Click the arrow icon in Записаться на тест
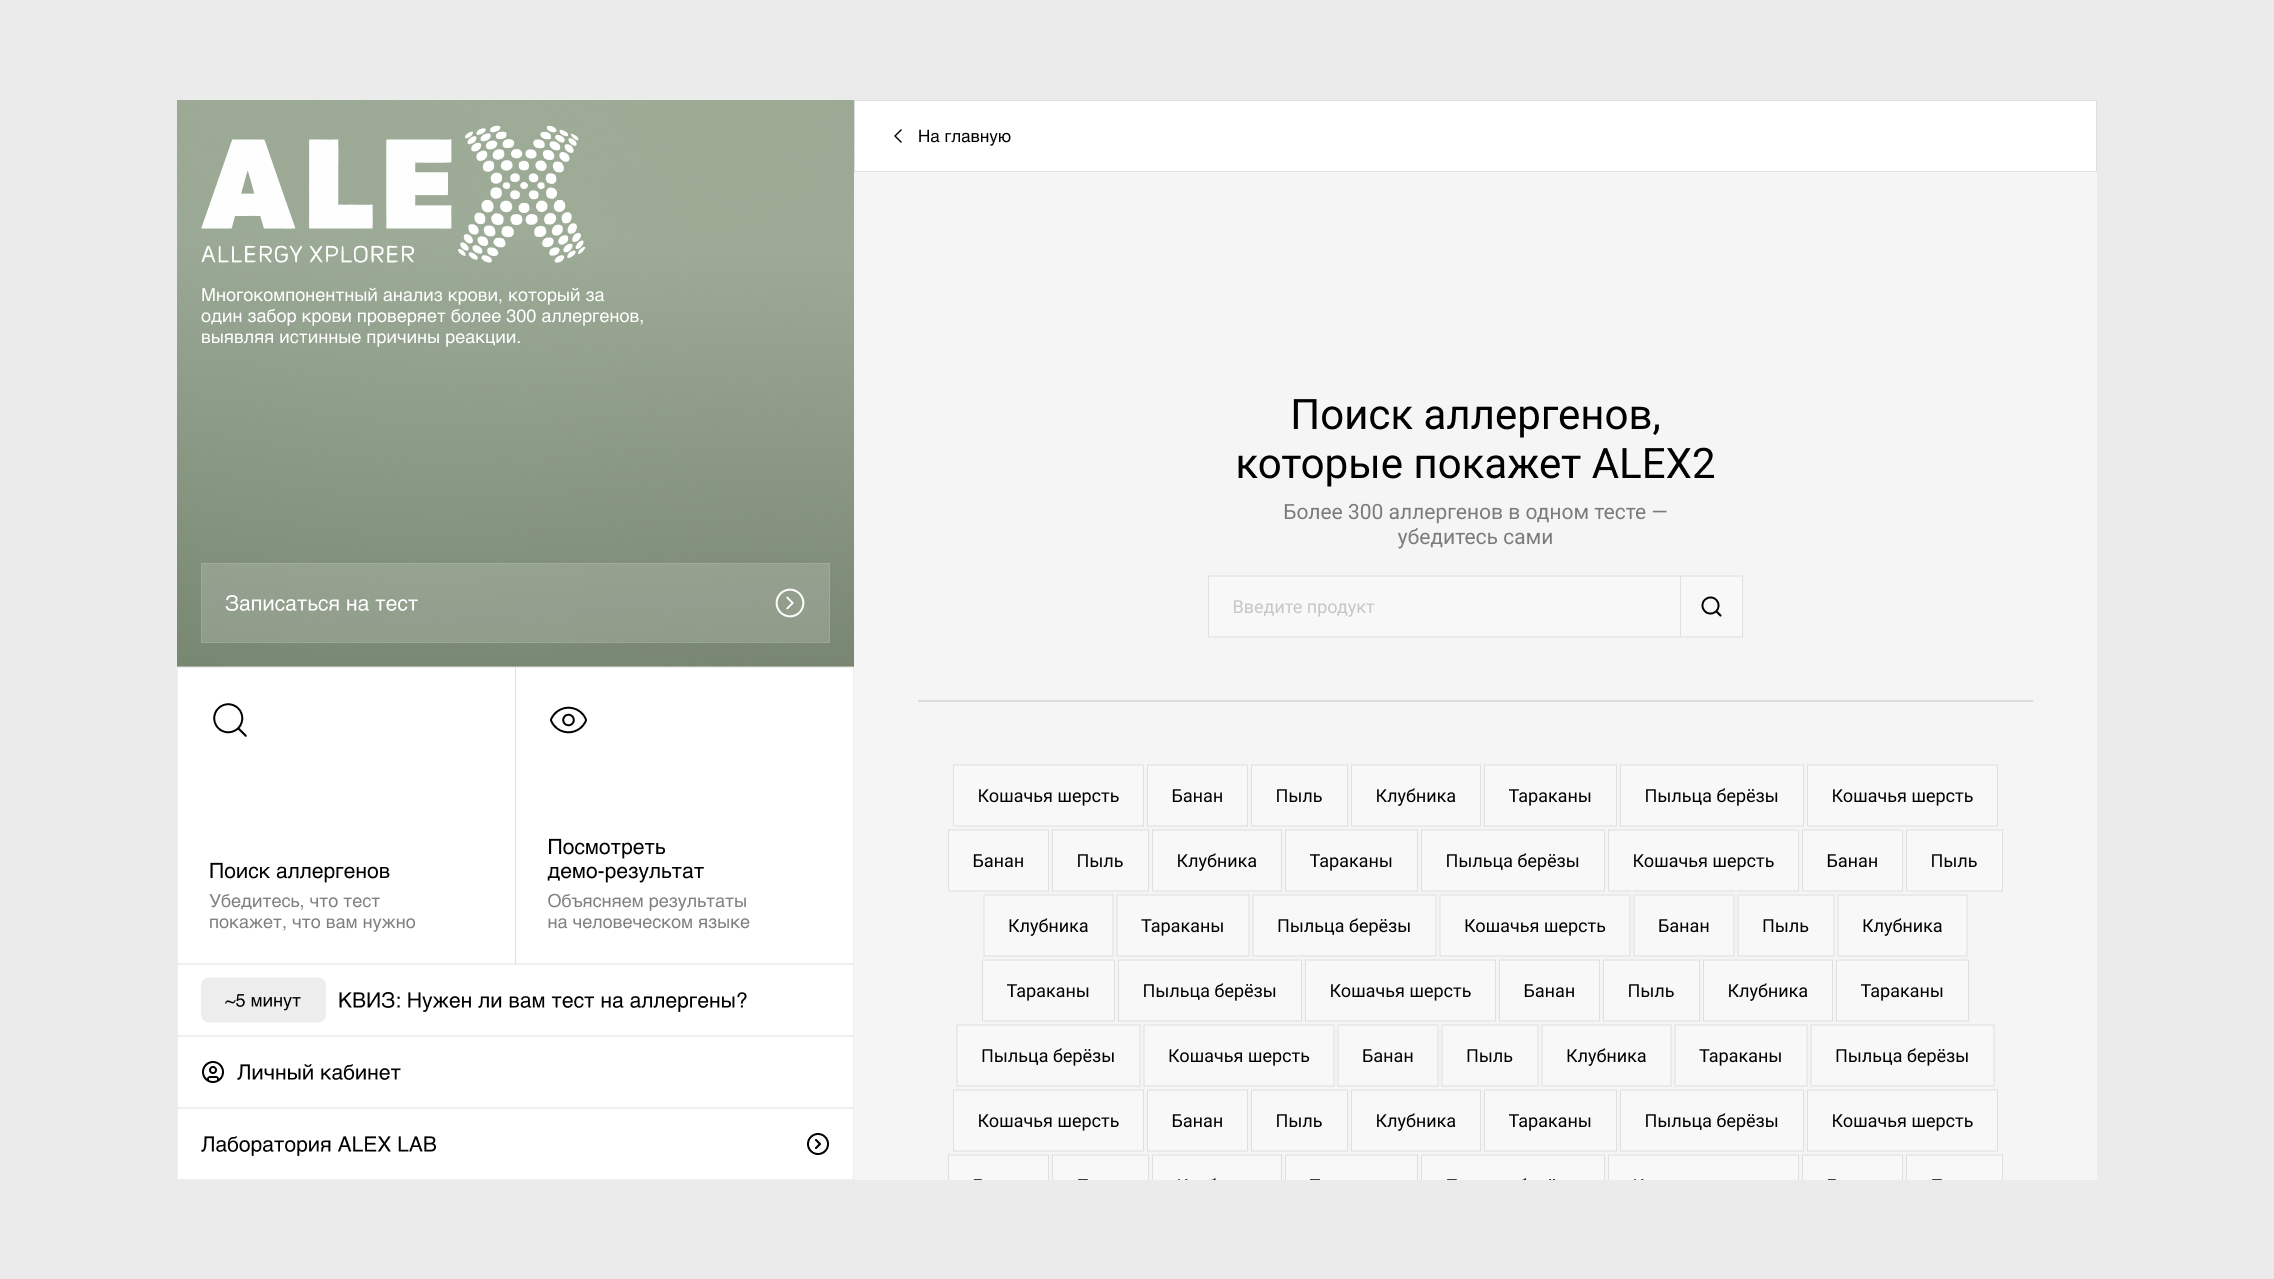The width and height of the screenshot is (2274, 1279). coord(790,603)
